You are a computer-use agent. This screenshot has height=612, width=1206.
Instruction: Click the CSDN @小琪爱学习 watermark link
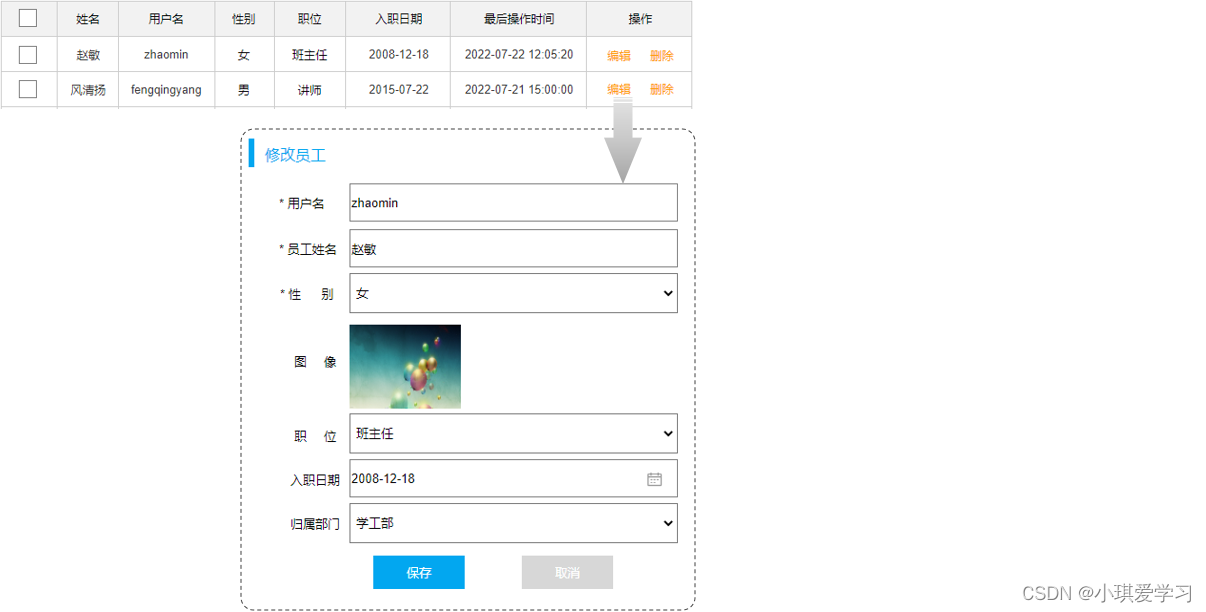[1106, 592]
